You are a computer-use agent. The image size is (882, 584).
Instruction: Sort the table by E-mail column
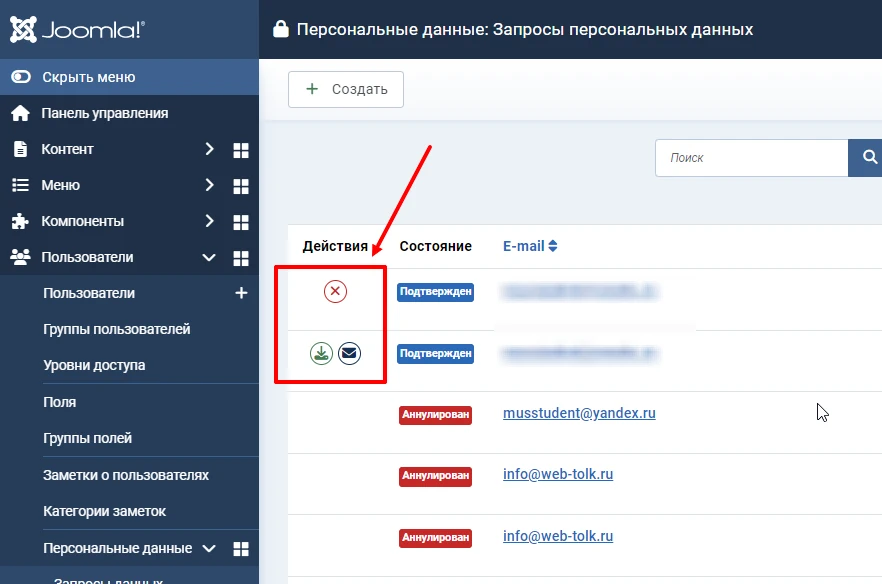click(x=530, y=246)
